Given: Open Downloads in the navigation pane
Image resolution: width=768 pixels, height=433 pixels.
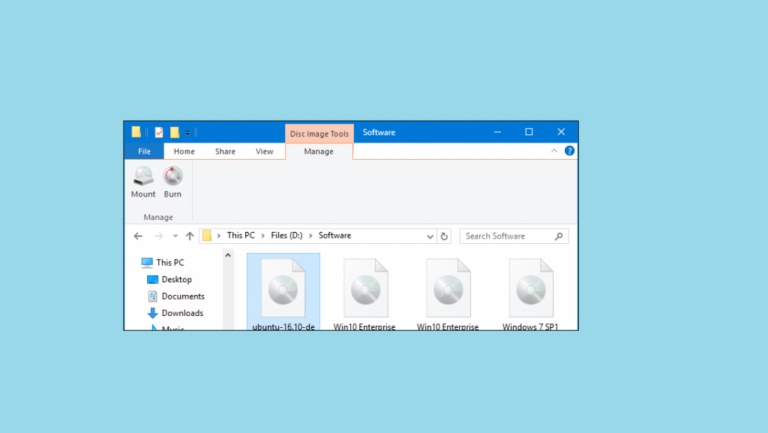Looking at the screenshot, I should pos(175,313).
